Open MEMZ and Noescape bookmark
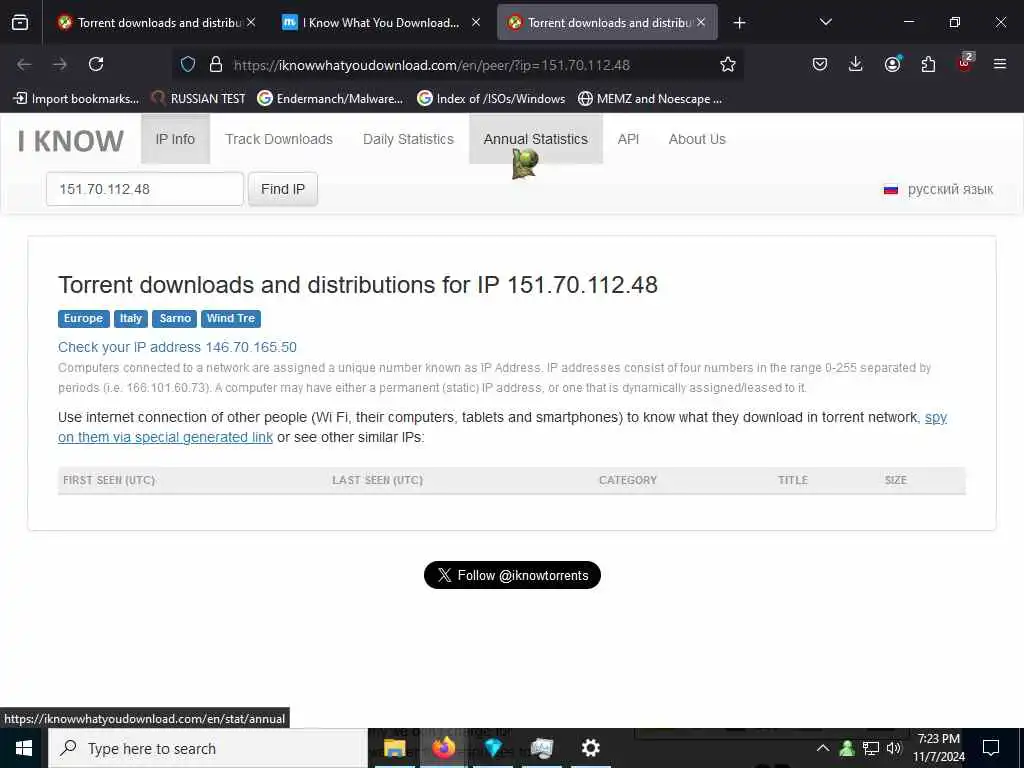The width and height of the screenshot is (1024, 768). point(650,99)
